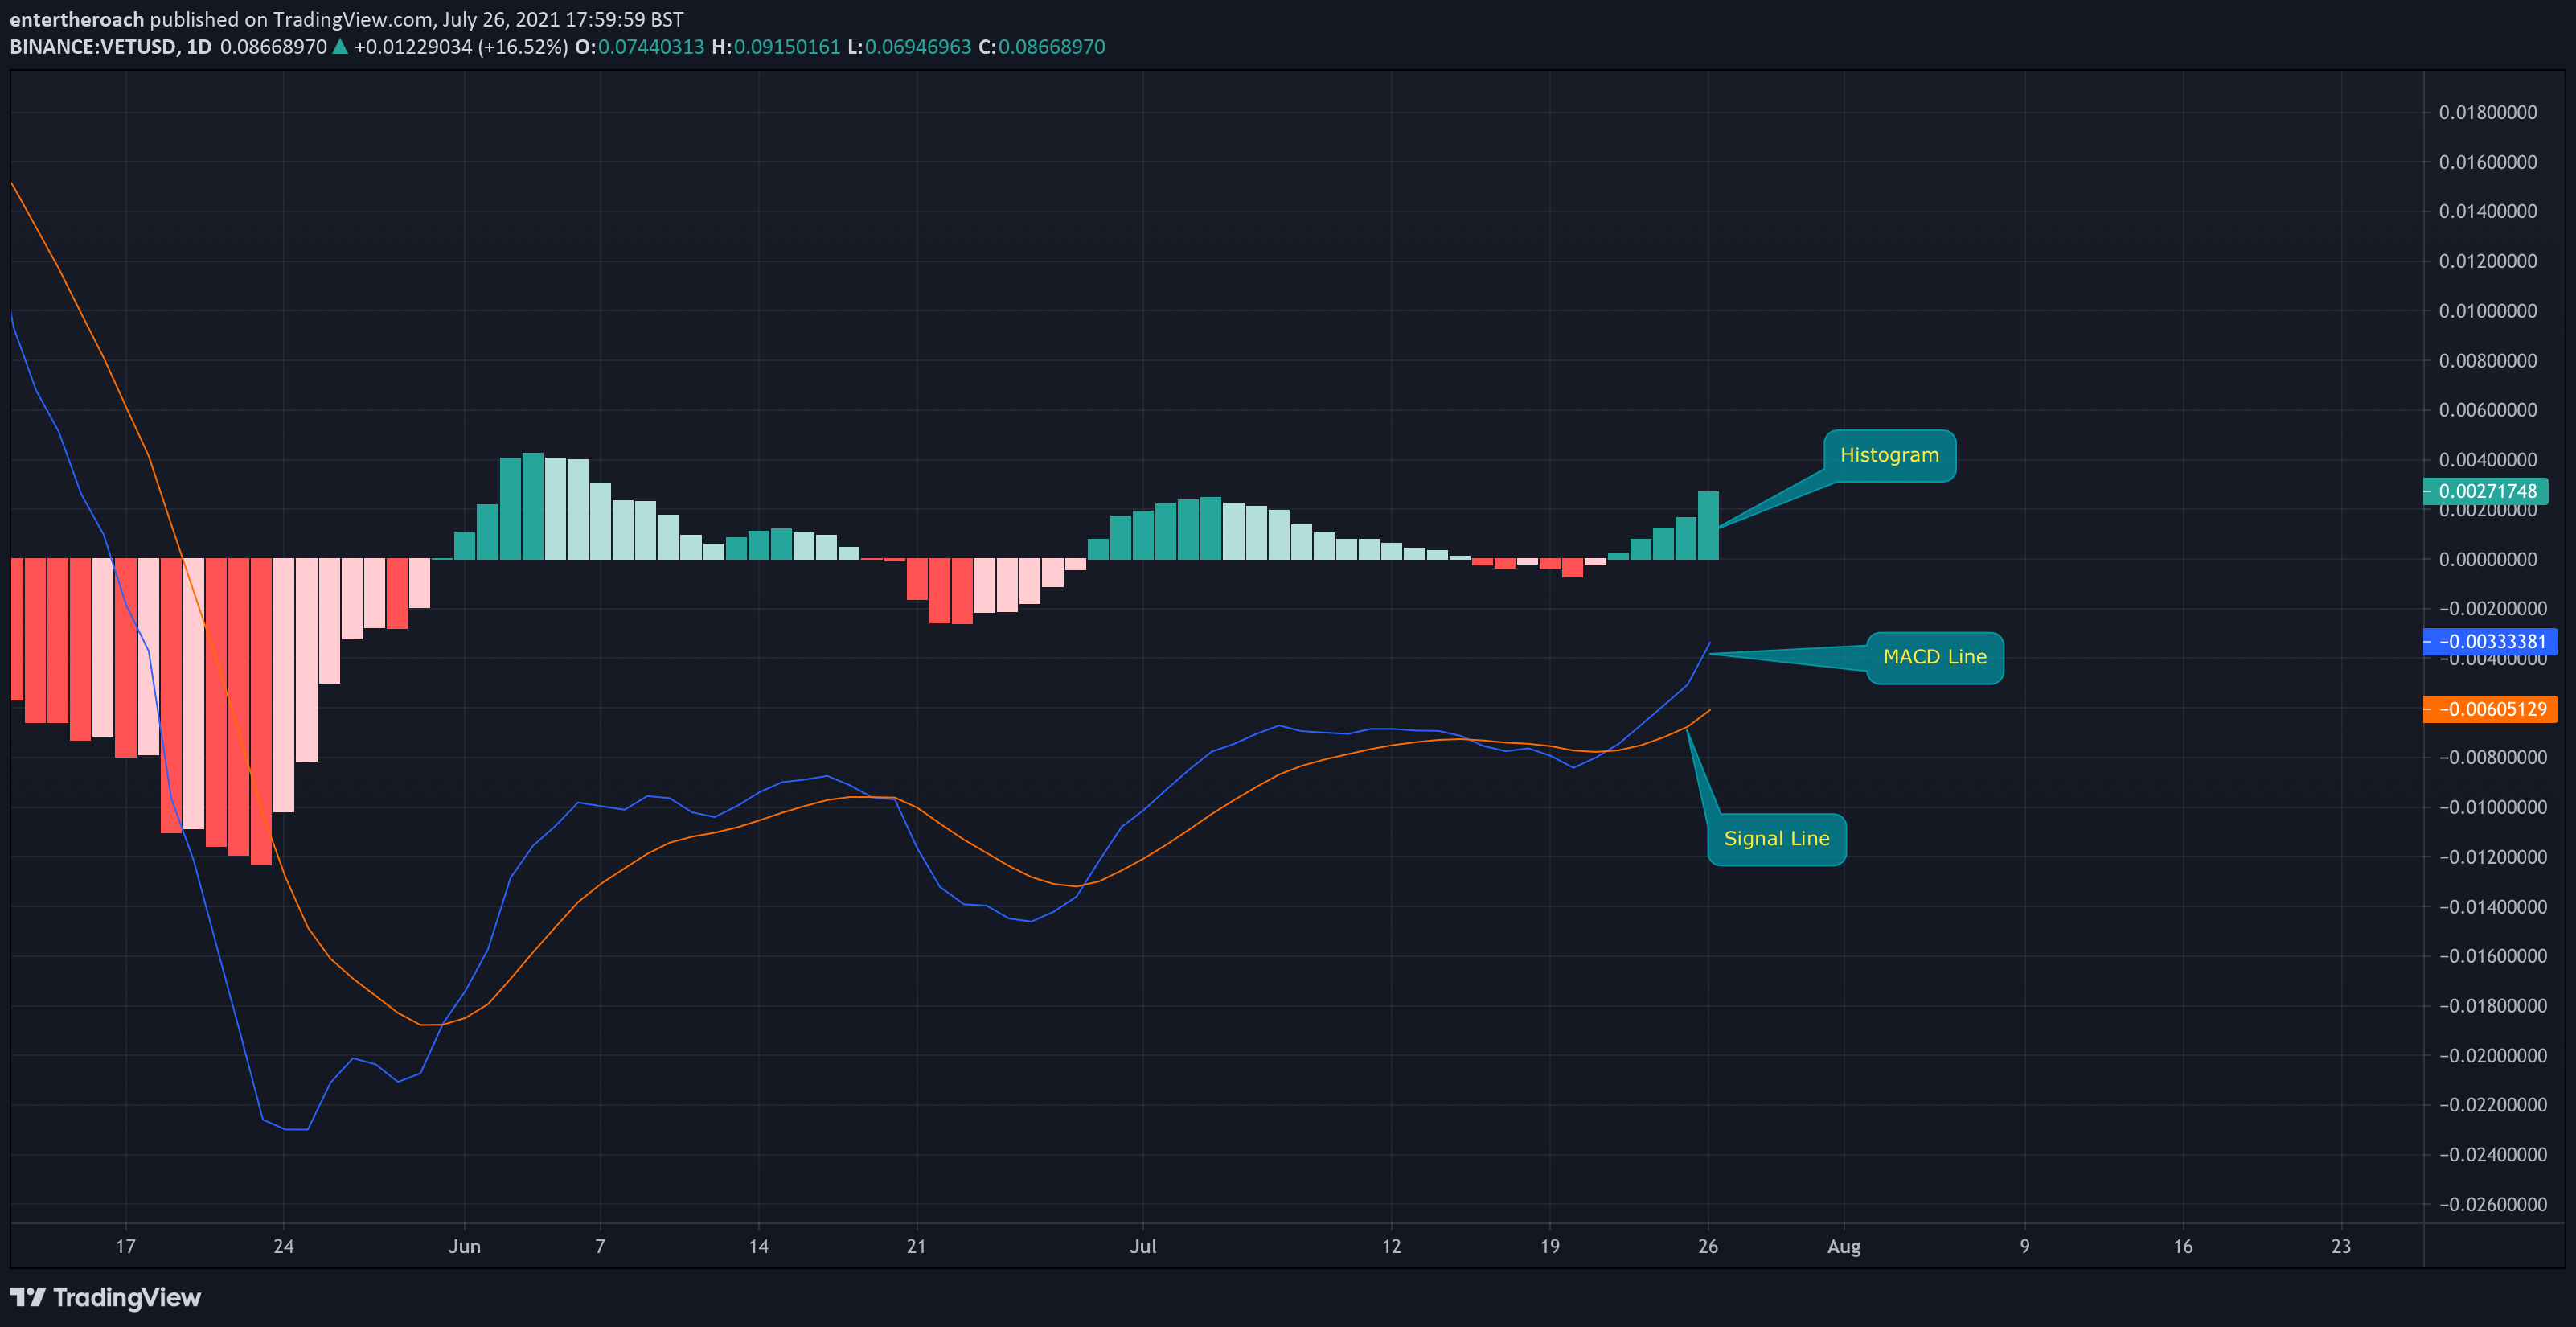The width and height of the screenshot is (2576, 1327).
Task: Click the Aug date label on time axis
Action: coord(1844,1246)
